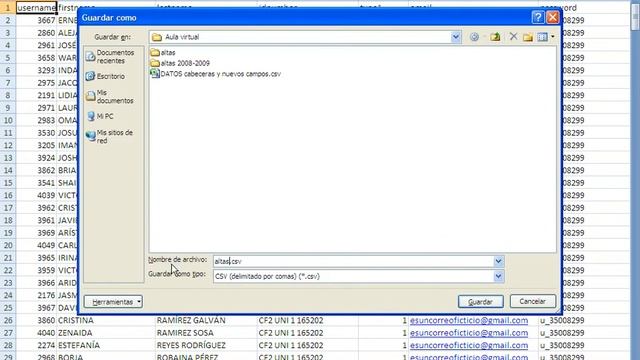Open the Herramientas dropdown button
The image size is (640, 360).
[x=113, y=302]
